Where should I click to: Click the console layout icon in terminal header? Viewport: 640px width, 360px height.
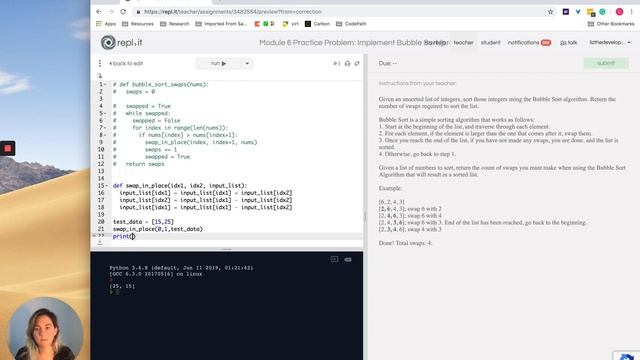[x=334, y=259]
